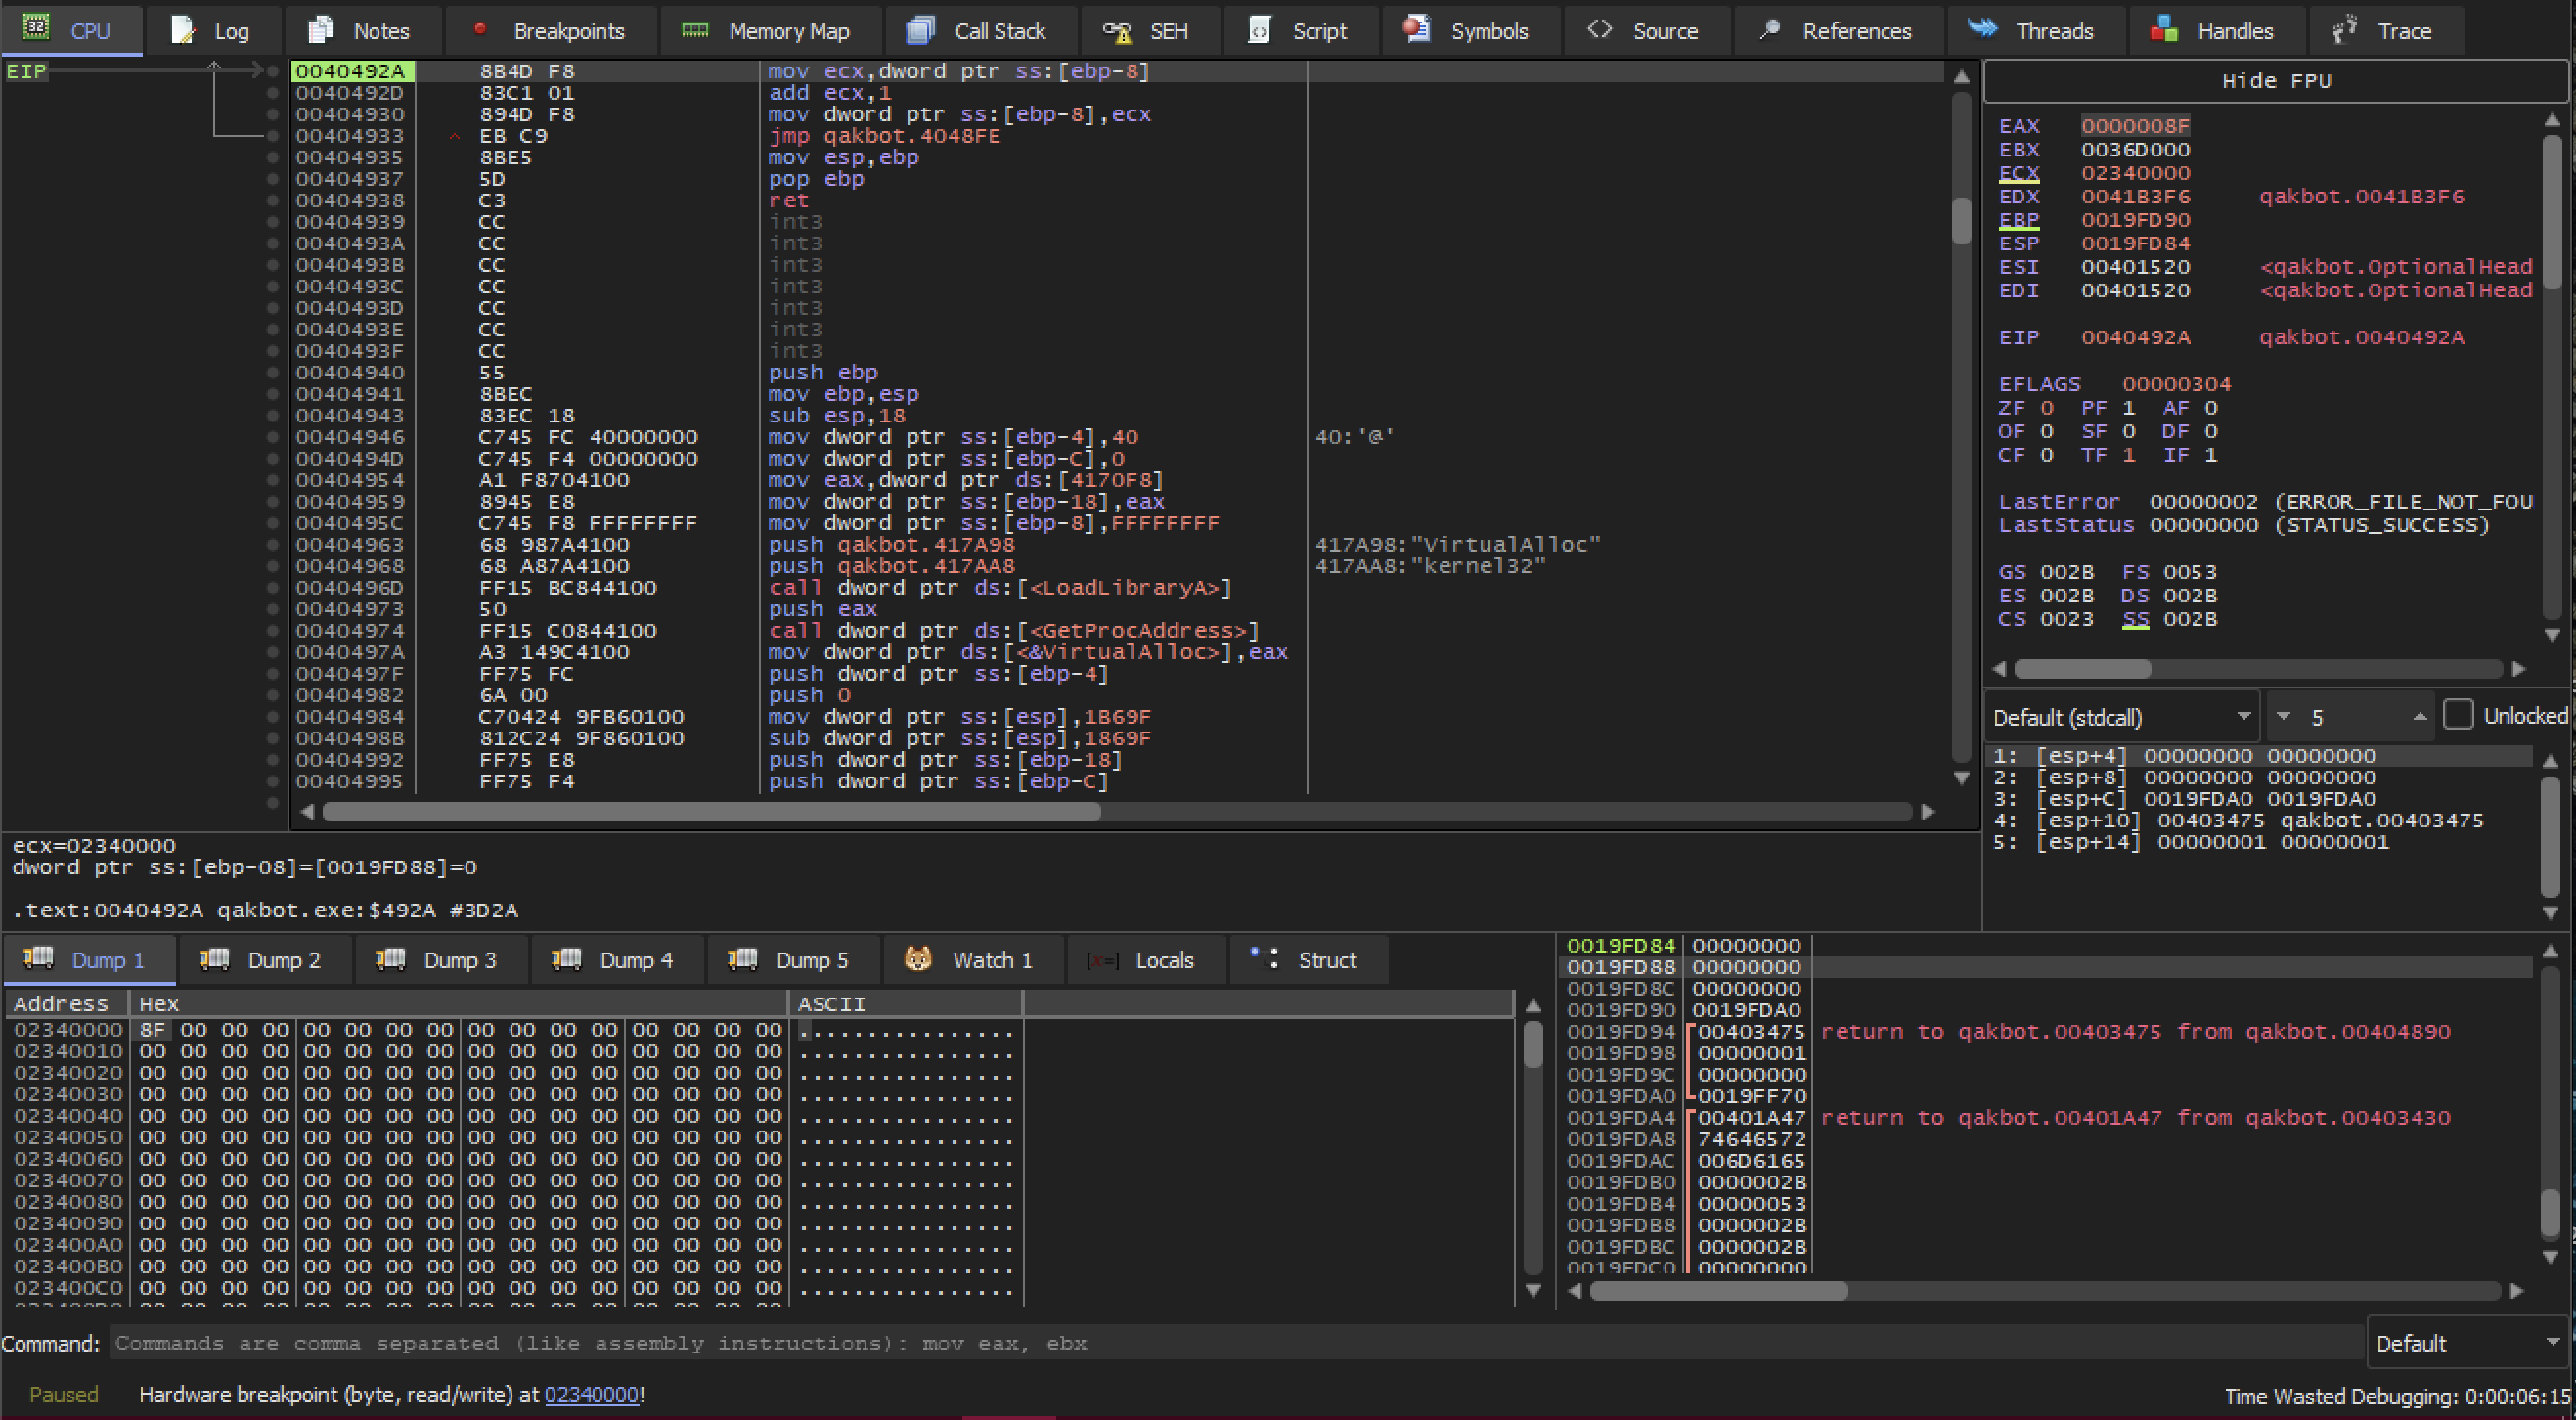The width and height of the screenshot is (2576, 1420).
Task: Click the ZF flag value
Action: tap(2046, 408)
